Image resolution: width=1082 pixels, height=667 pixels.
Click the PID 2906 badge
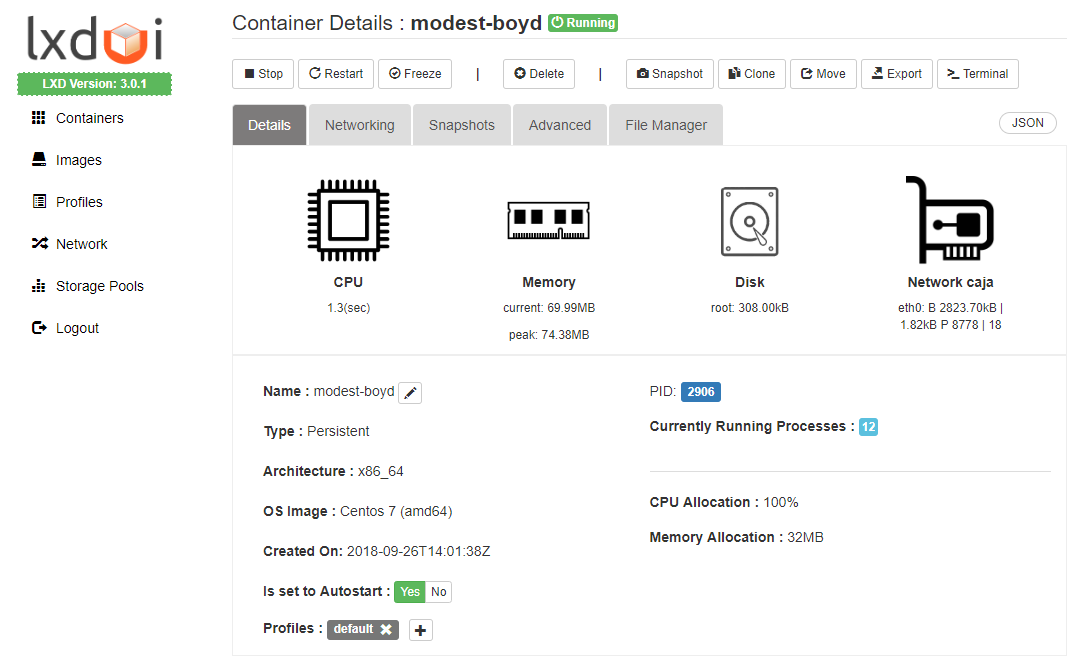[700, 392]
